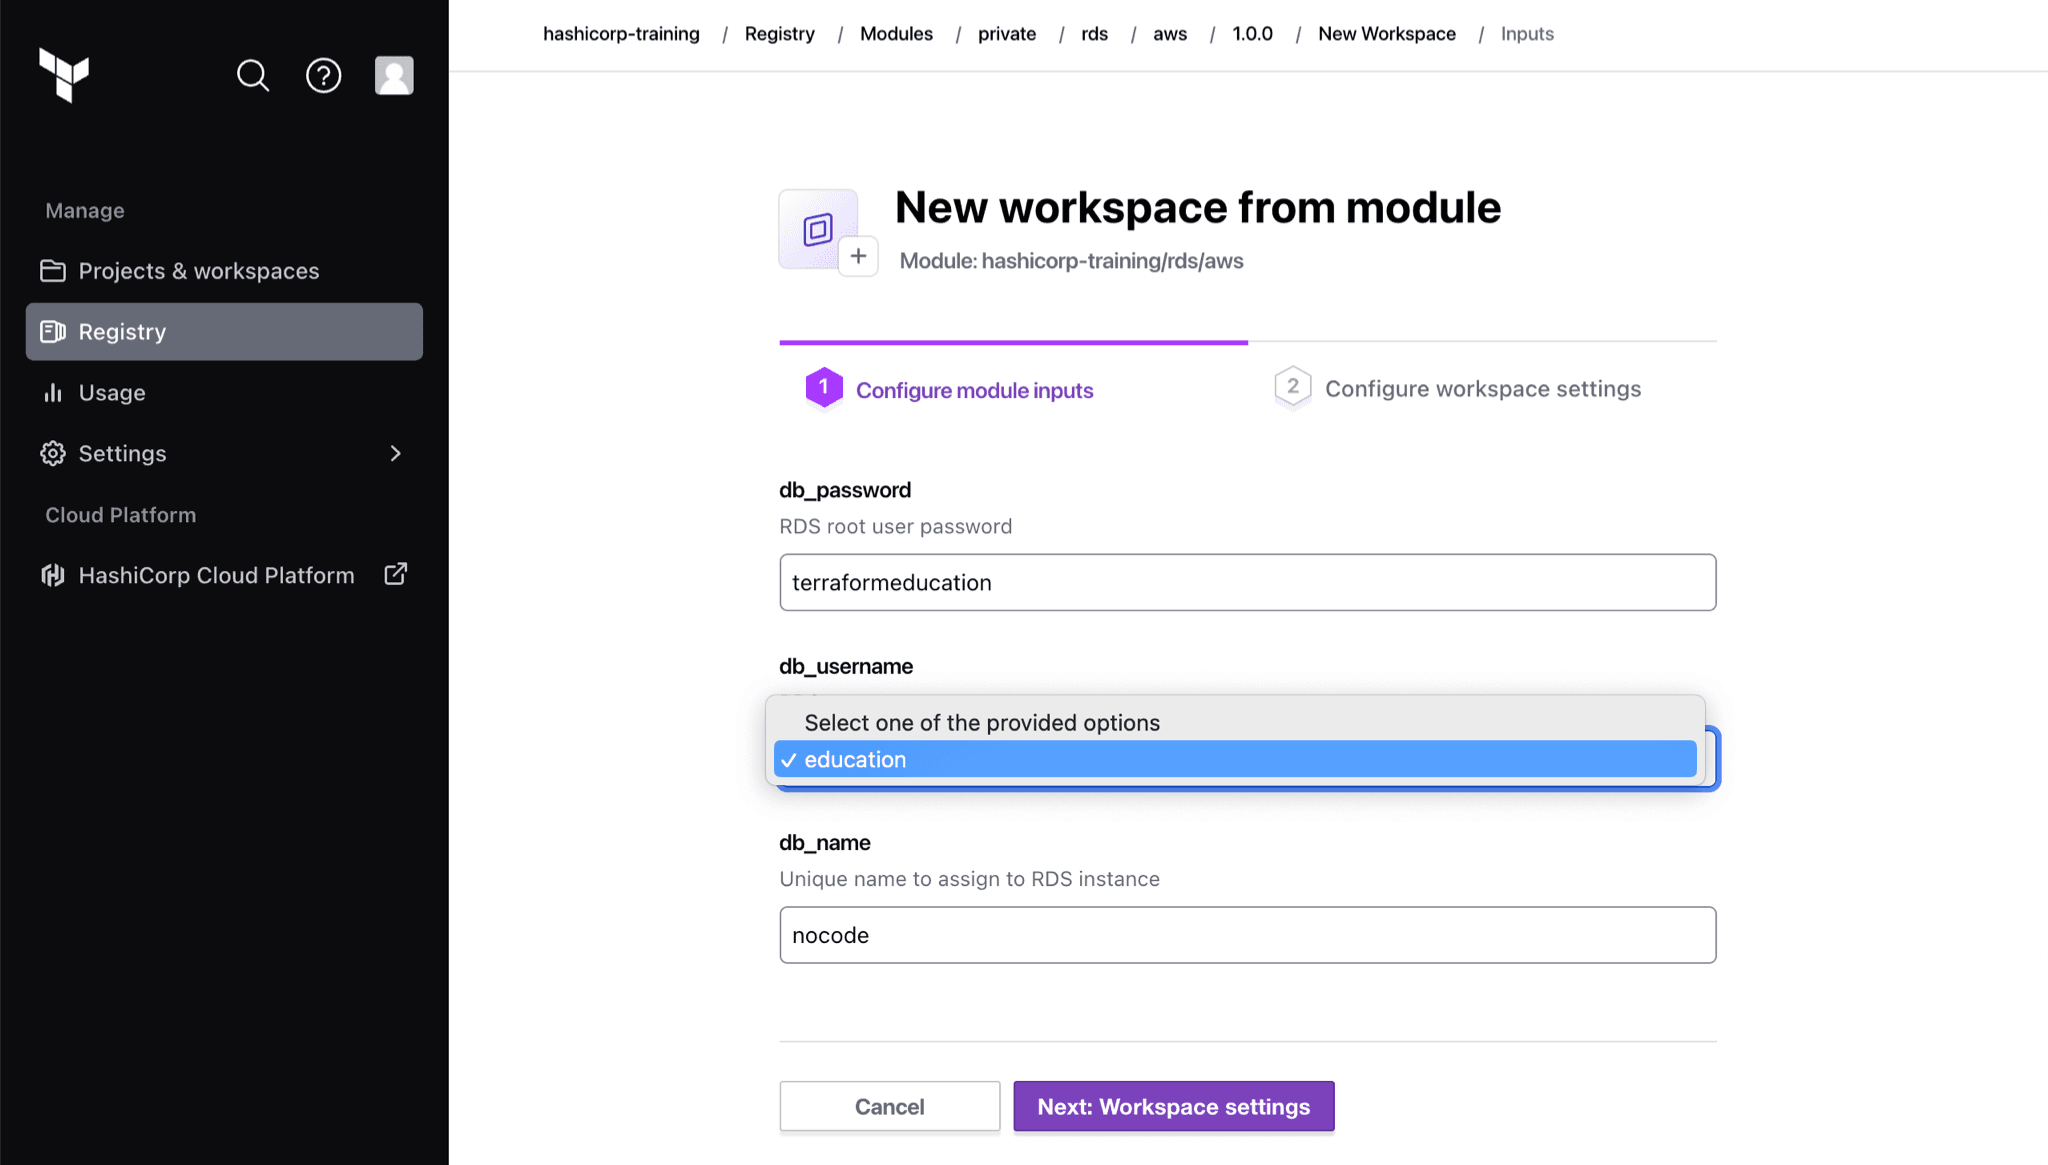2048x1165 pixels.
Task: Choose 'Select one of the provided options'
Action: coord(1235,722)
